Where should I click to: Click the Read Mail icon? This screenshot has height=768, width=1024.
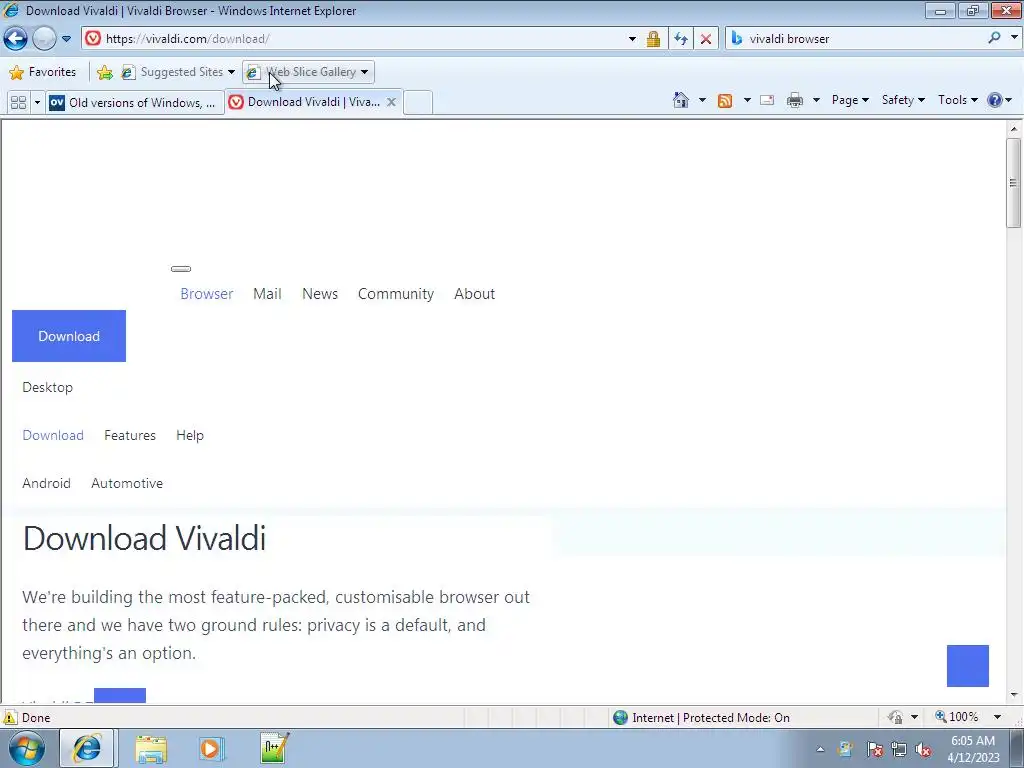click(x=767, y=100)
